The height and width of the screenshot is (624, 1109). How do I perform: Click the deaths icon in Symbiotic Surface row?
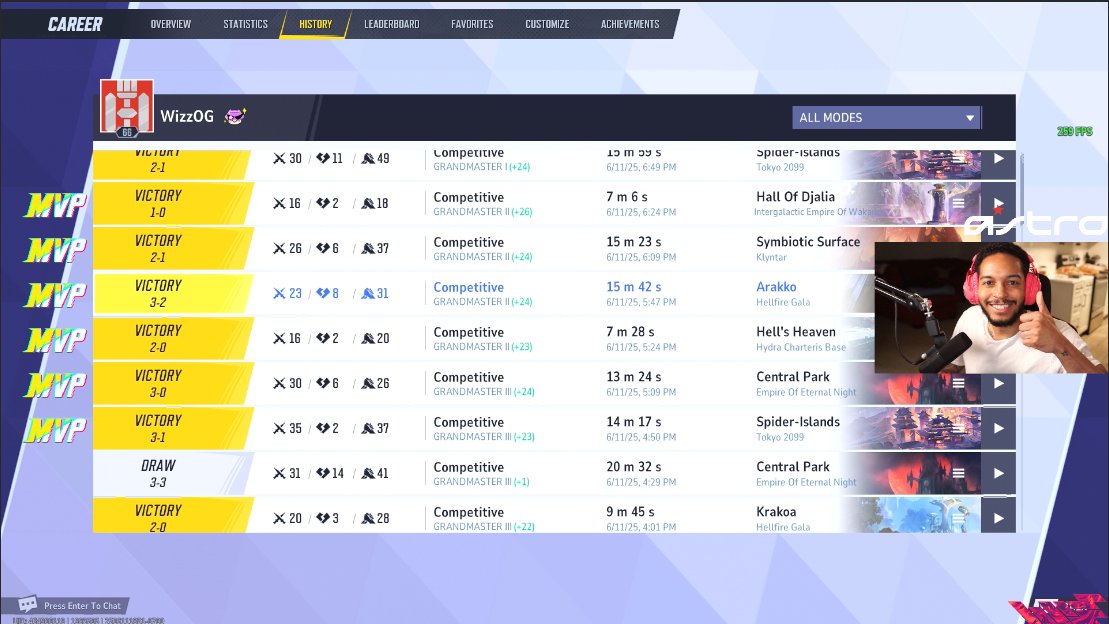coord(323,248)
